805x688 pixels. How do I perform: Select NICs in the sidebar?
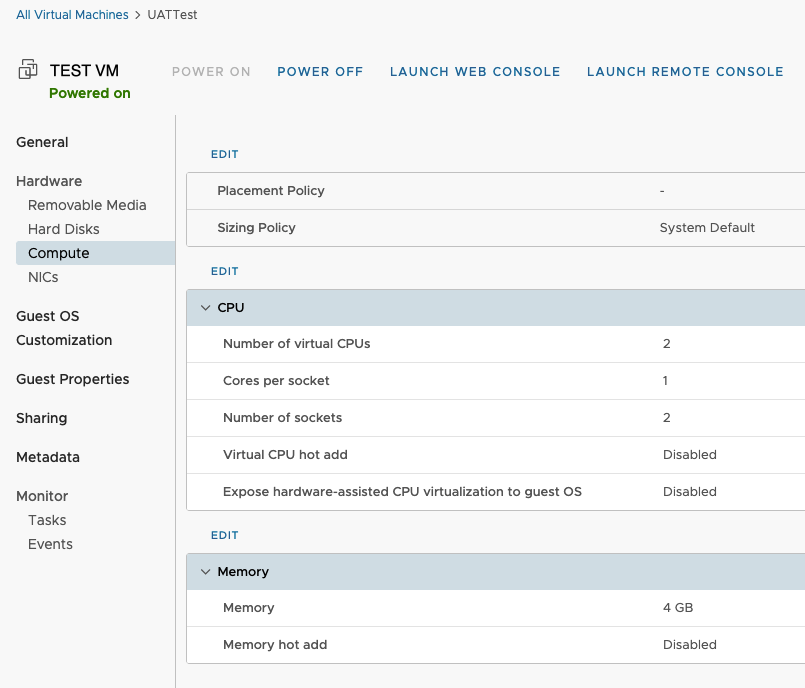(43, 277)
